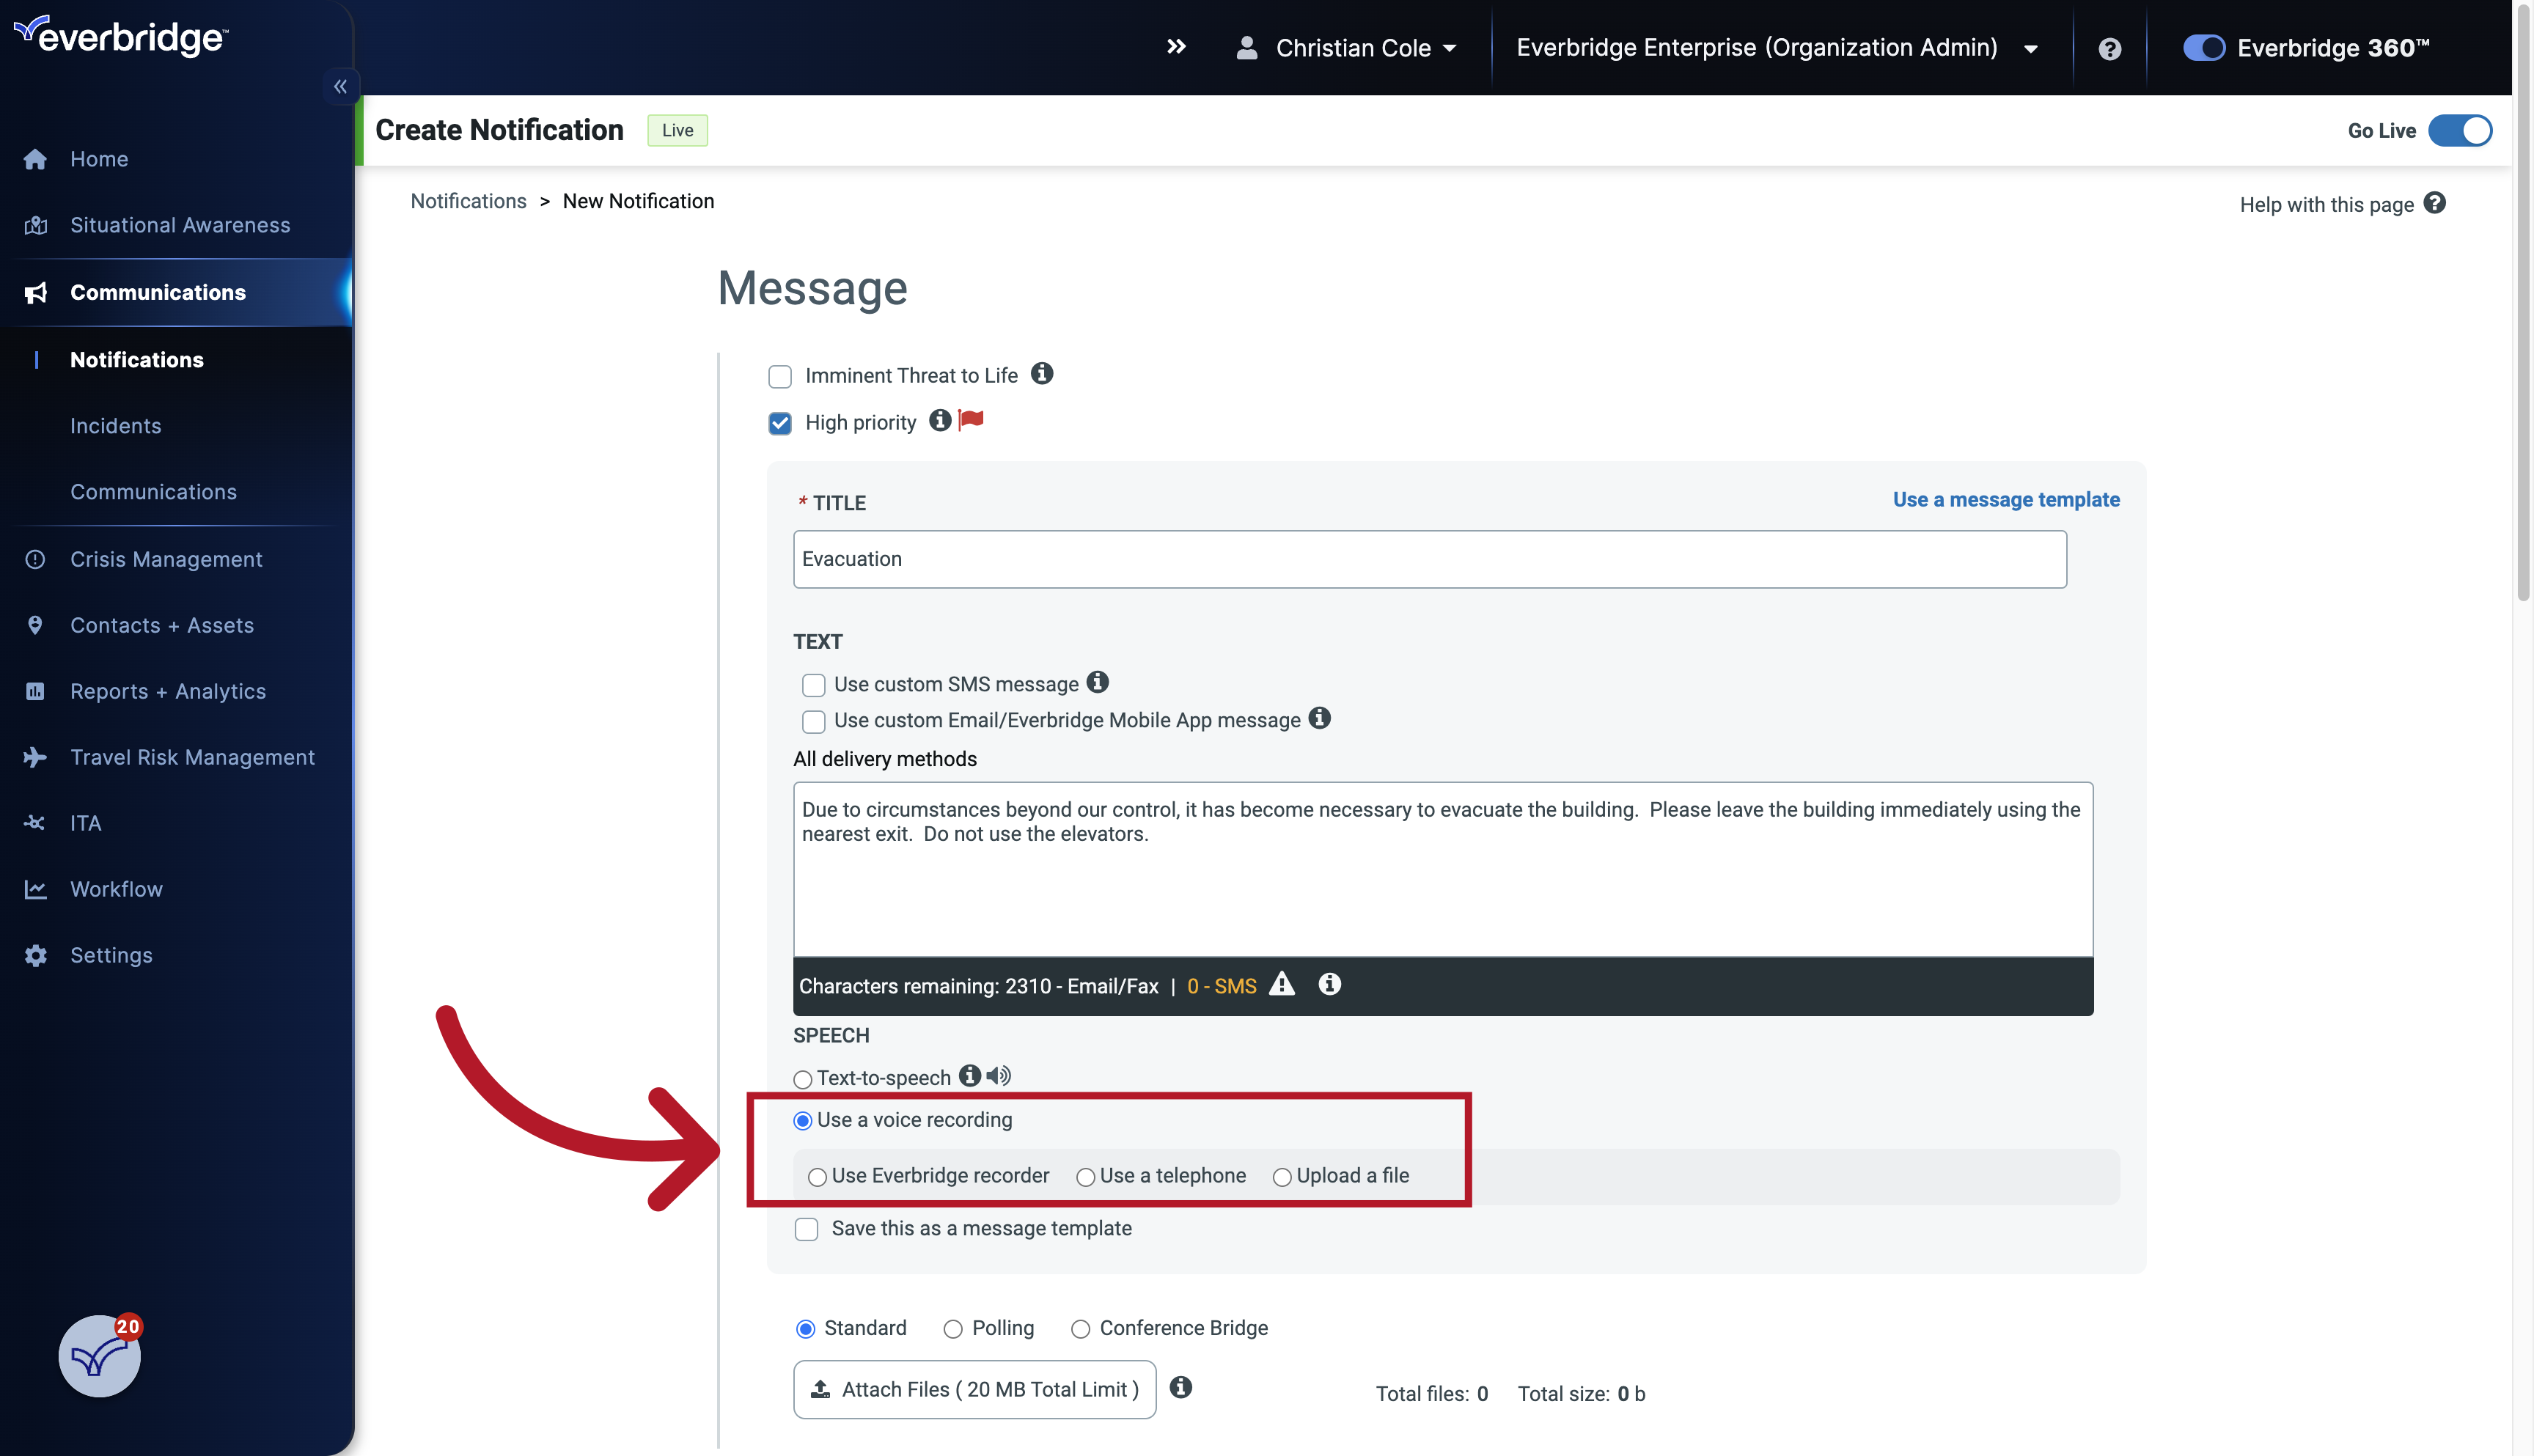Enable the Imminent Threat to Life checkbox
Viewport: 2534px width, 1456px height.
780,376
